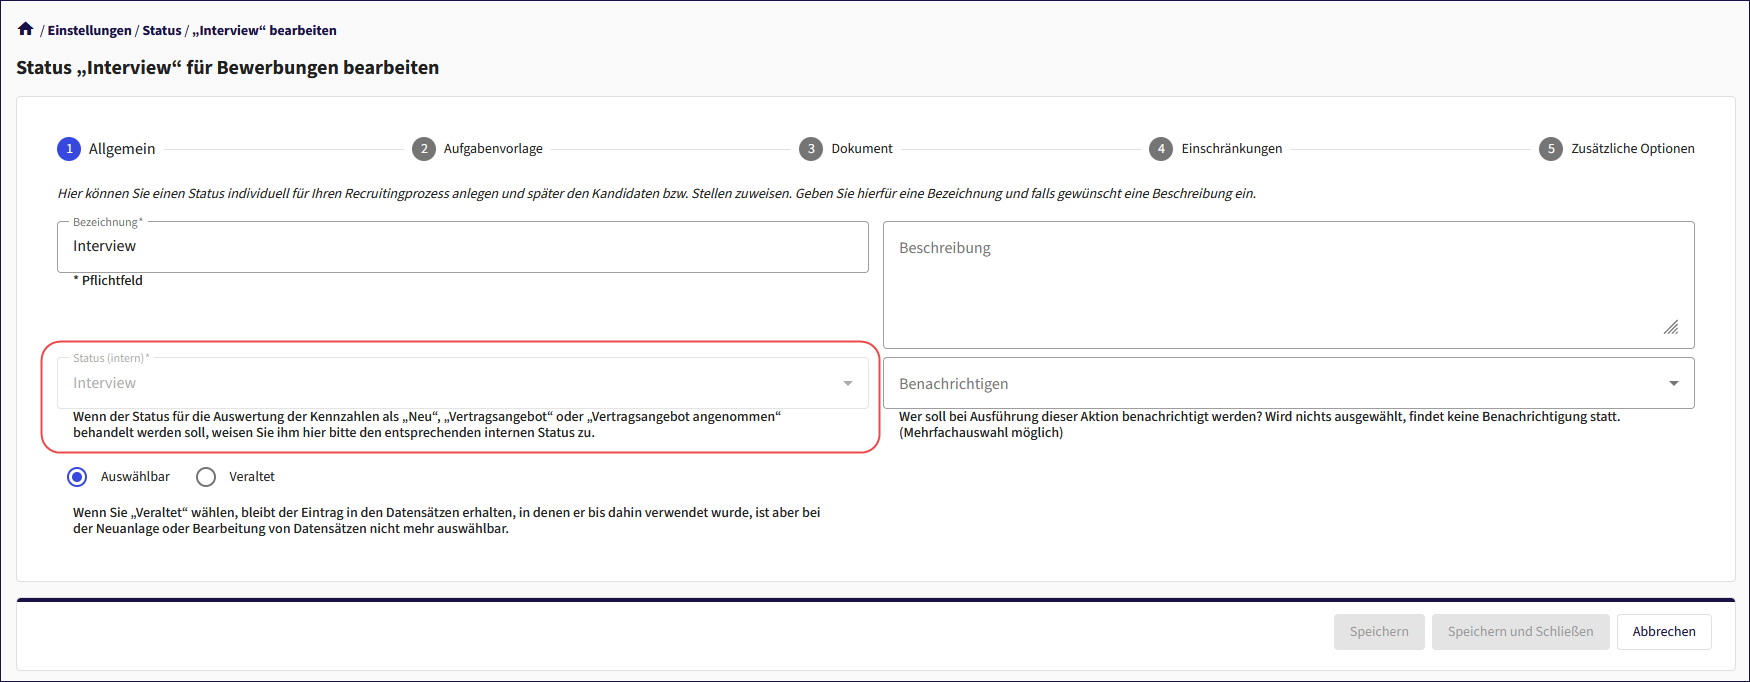Viewport: 1750px width, 682px height.
Task: Click step 4 circle icon Einschränkungen
Action: pyautogui.click(x=1161, y=149)
